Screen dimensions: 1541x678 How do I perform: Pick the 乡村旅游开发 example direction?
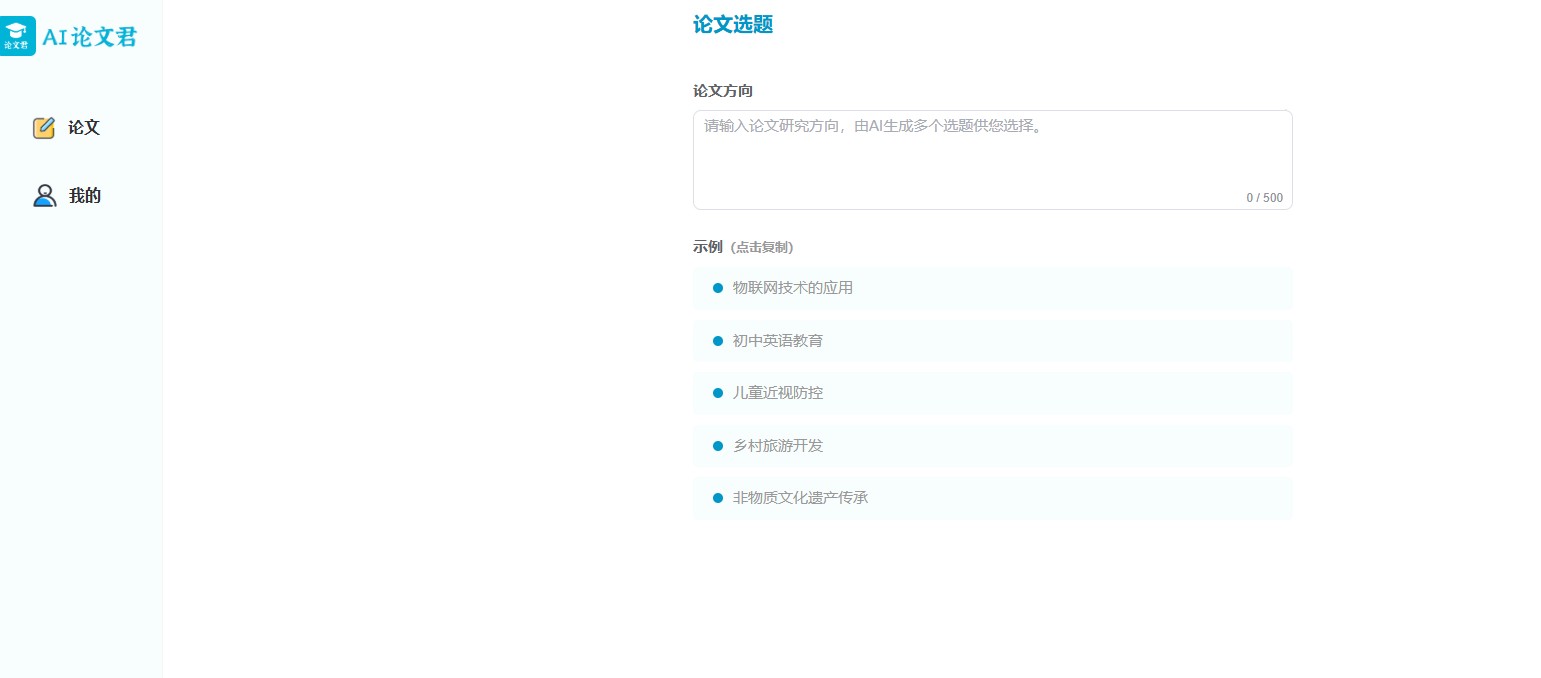[777, 446]
